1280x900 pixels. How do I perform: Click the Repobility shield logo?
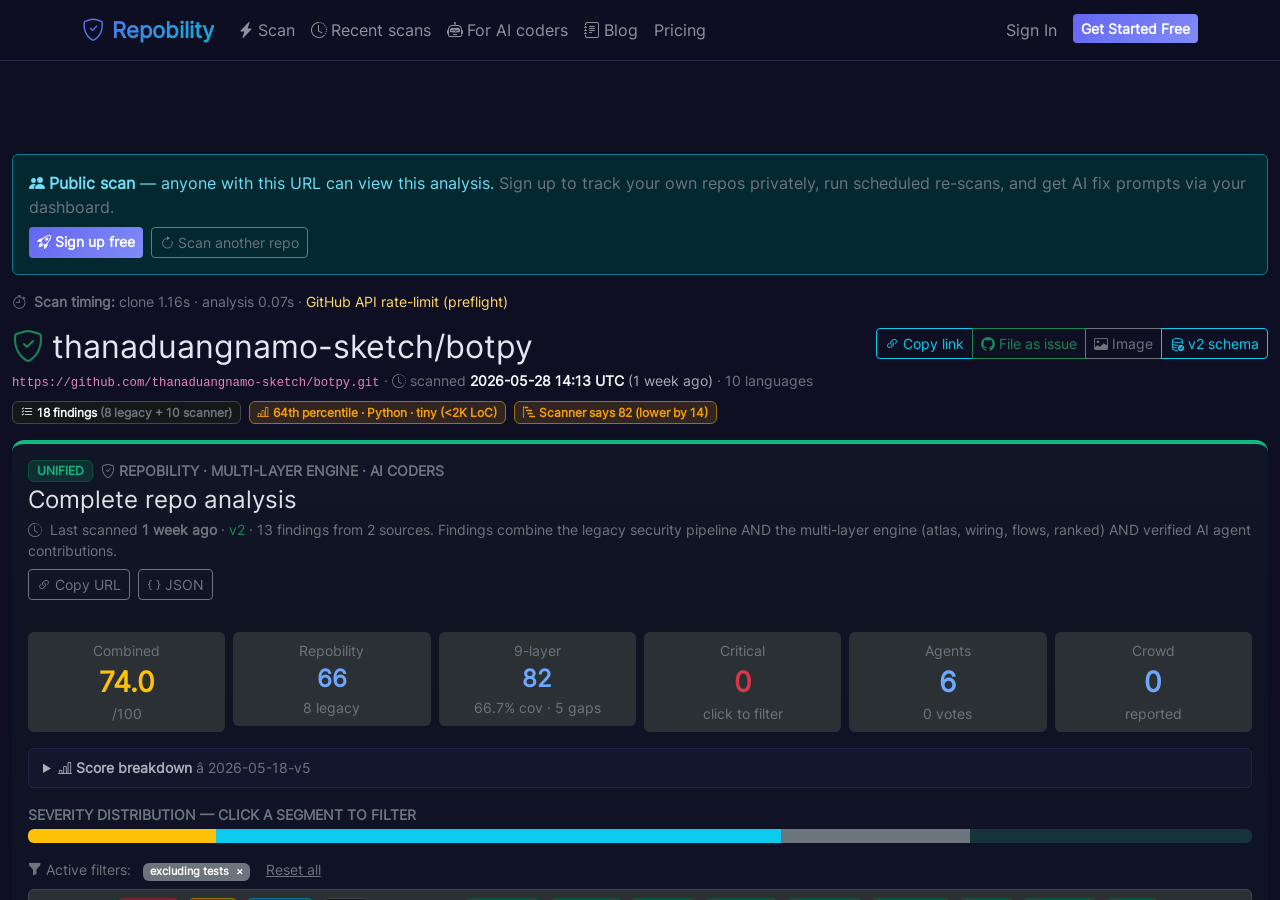coord(93,30)
